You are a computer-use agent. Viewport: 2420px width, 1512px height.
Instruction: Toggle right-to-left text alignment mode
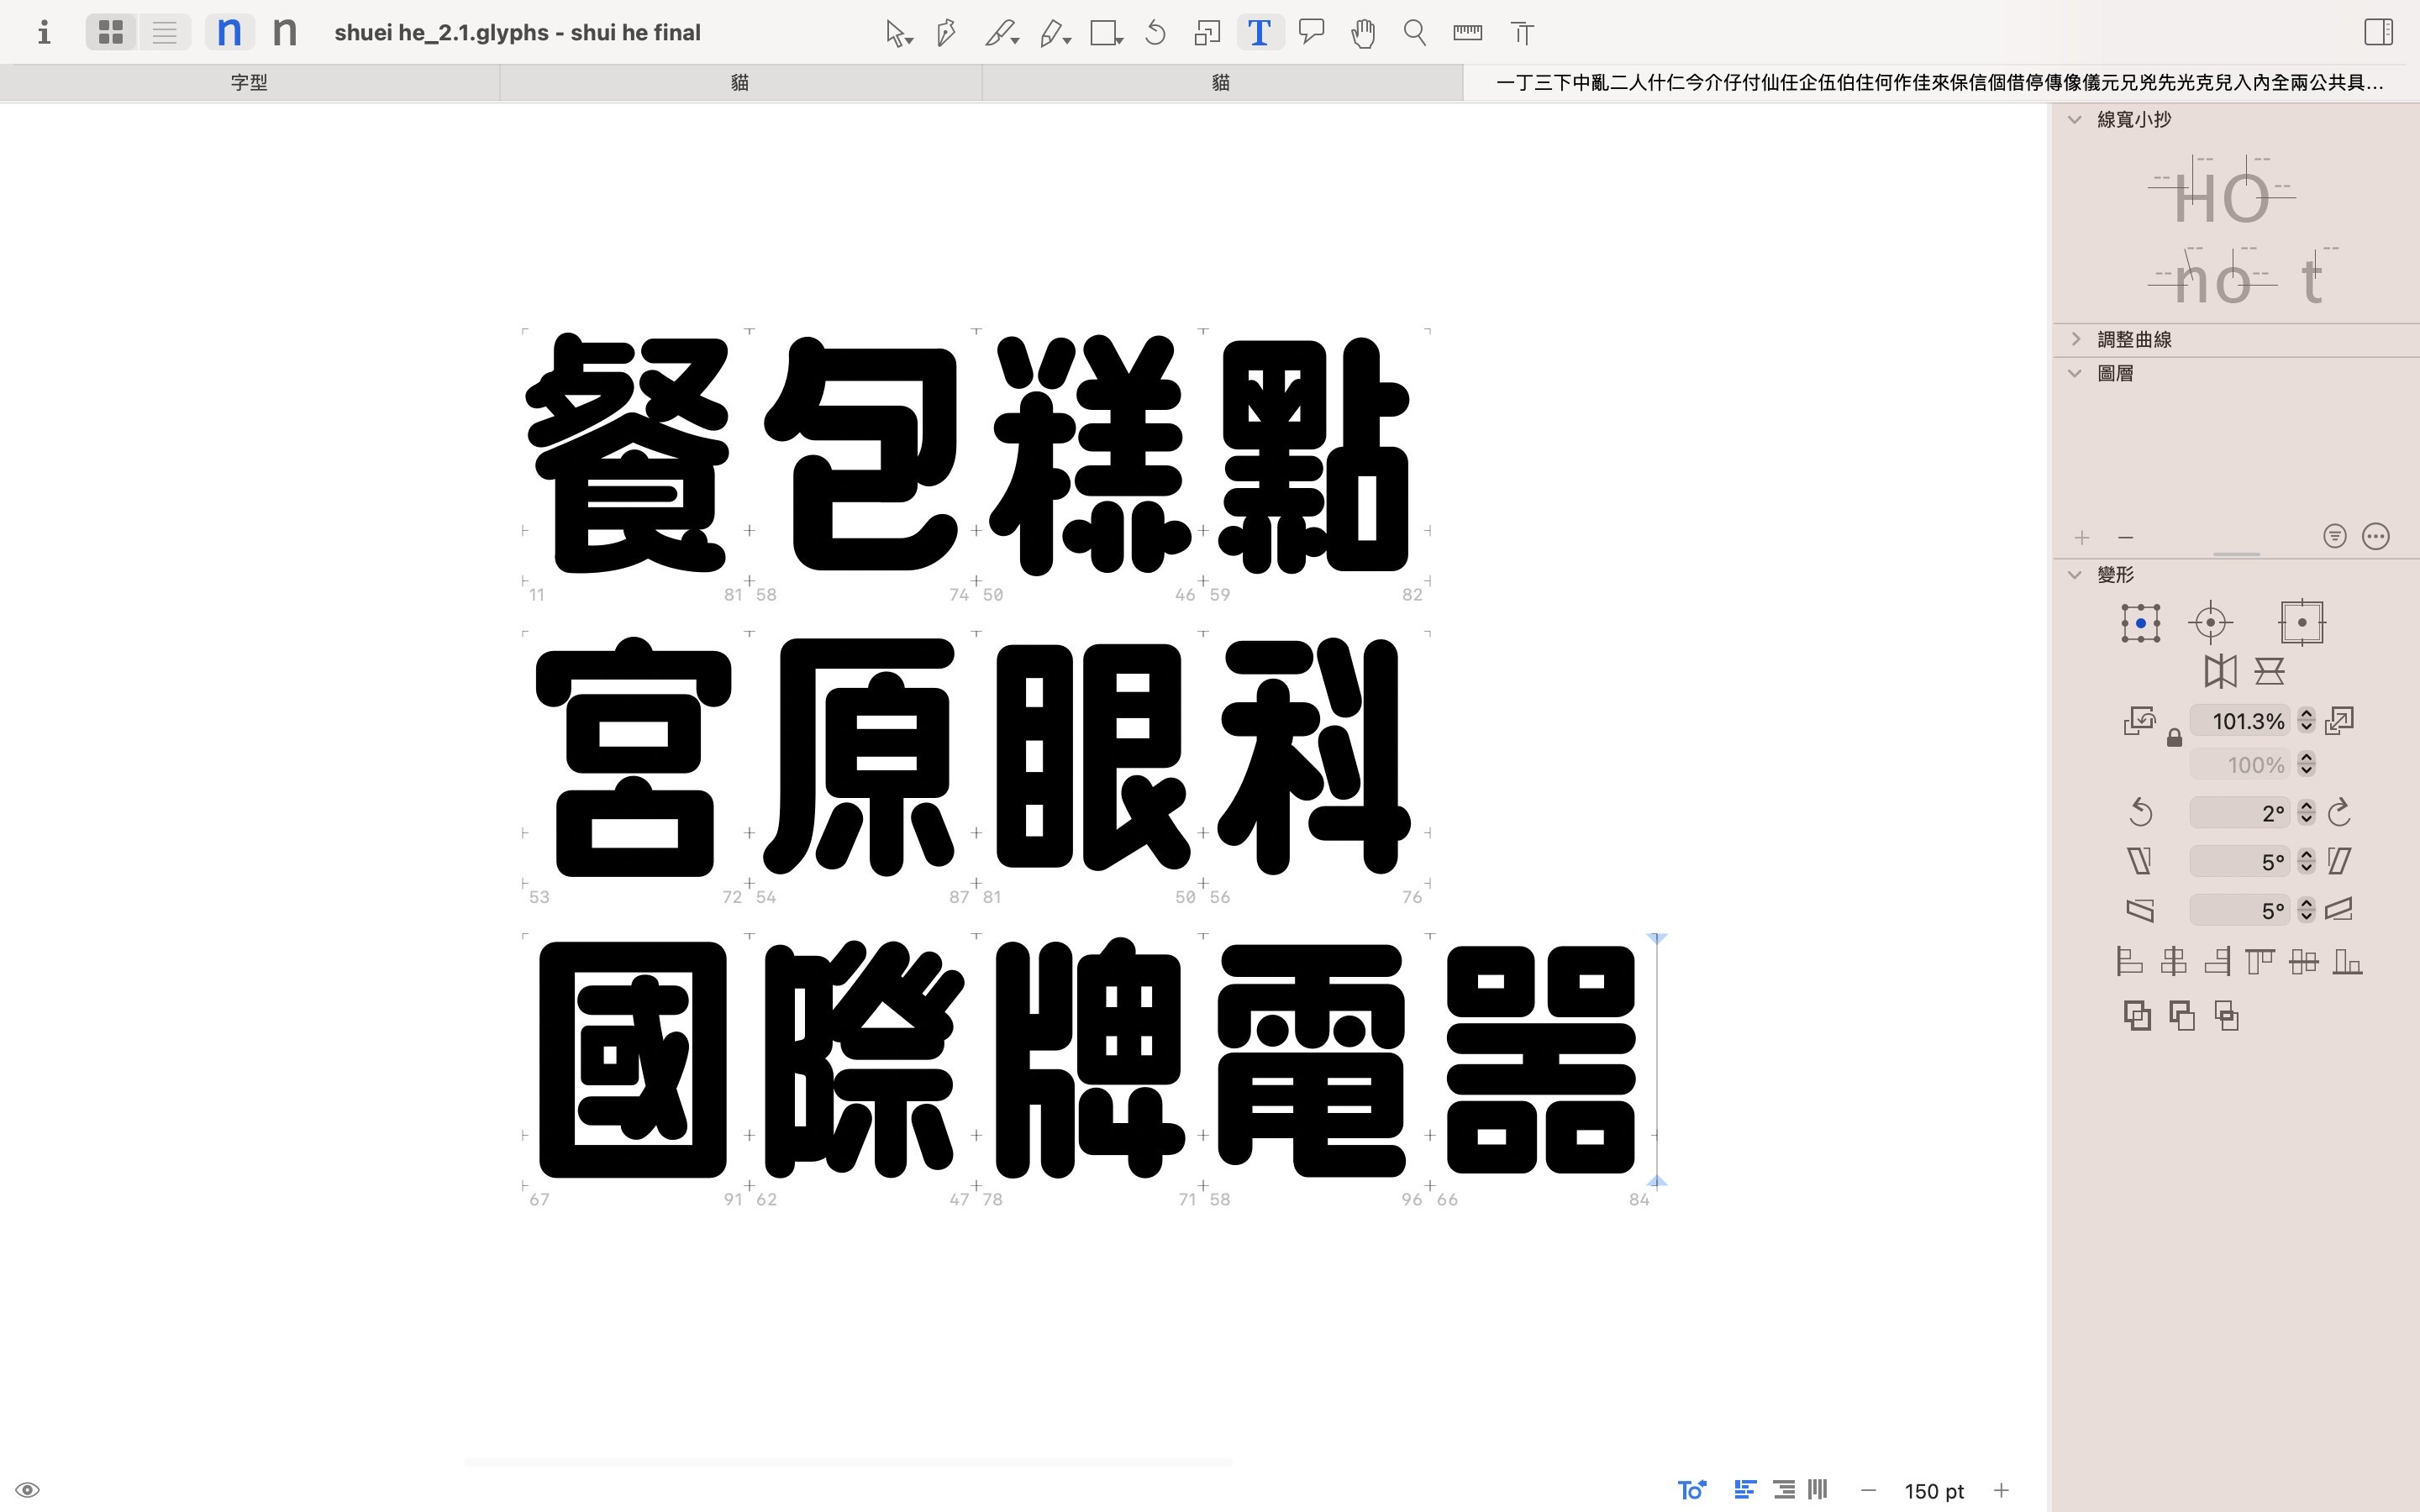pyautogui.click(x=1783, y=1490)
